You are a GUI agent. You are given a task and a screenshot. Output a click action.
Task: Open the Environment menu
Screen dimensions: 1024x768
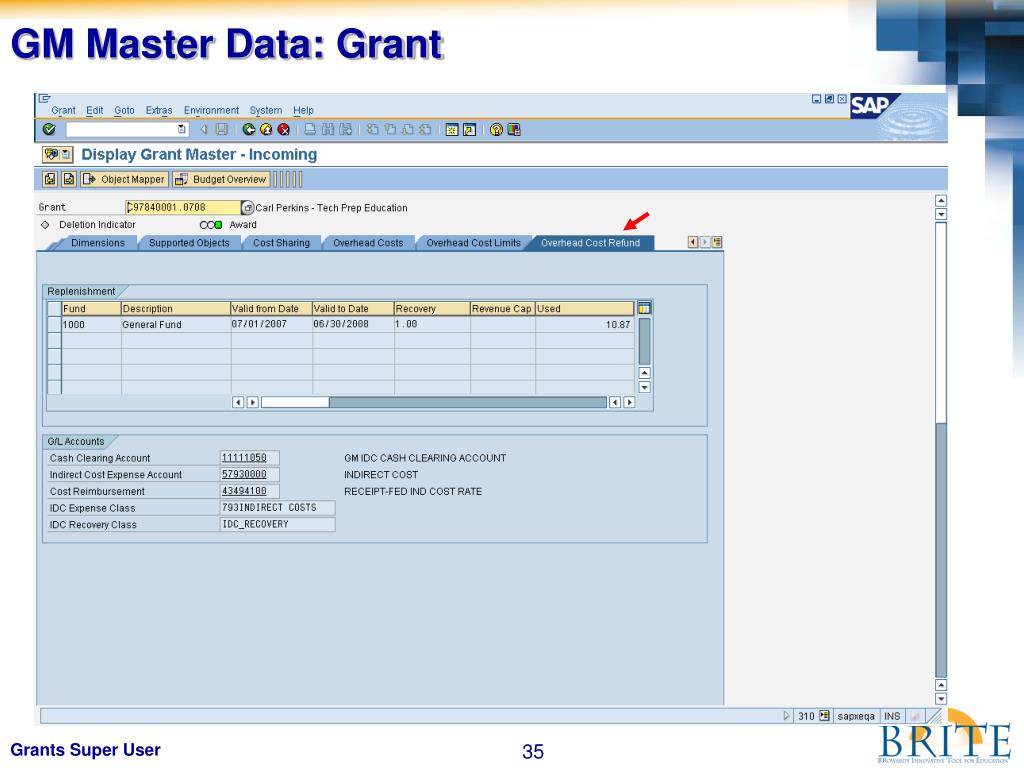tap(211, 110)
